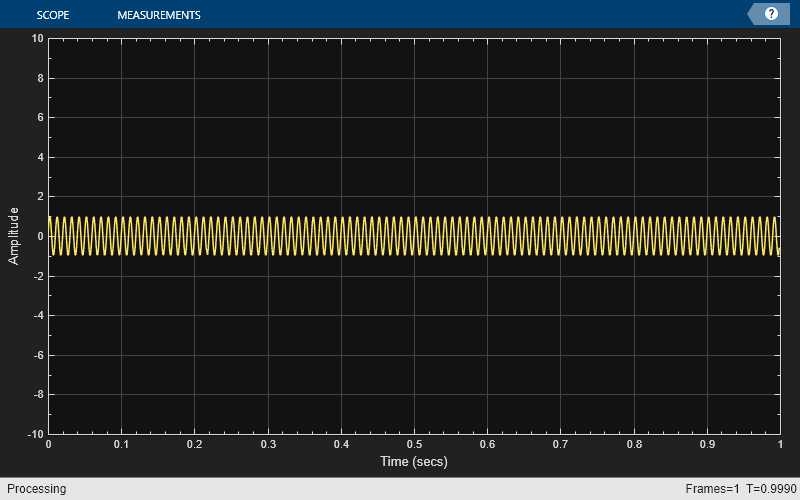The width and height of the screenshot is (800, 500).
Task: Click the 10 tick label on amplitude axis
Action: pos(37,38)
